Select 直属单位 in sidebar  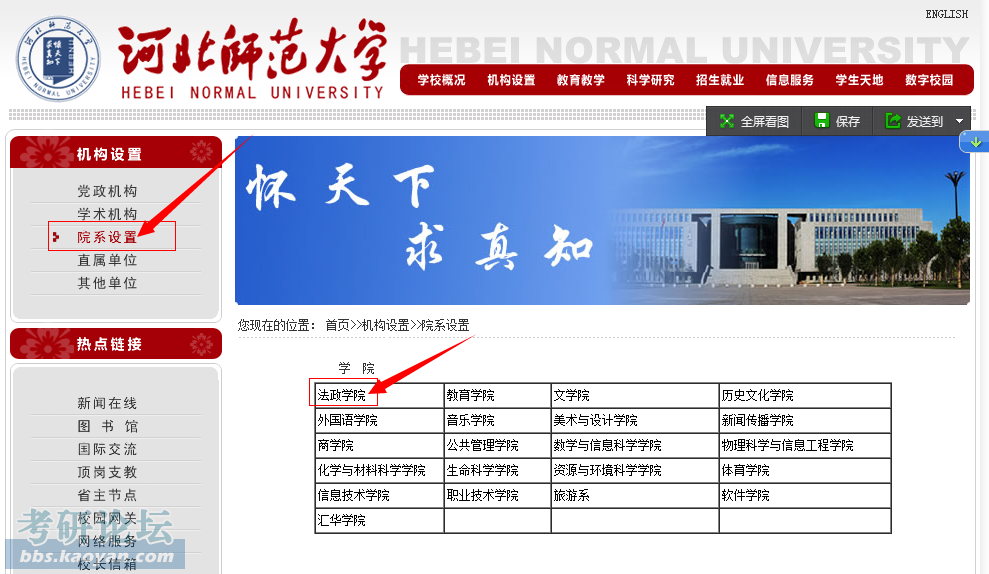(x=107, y=260)
